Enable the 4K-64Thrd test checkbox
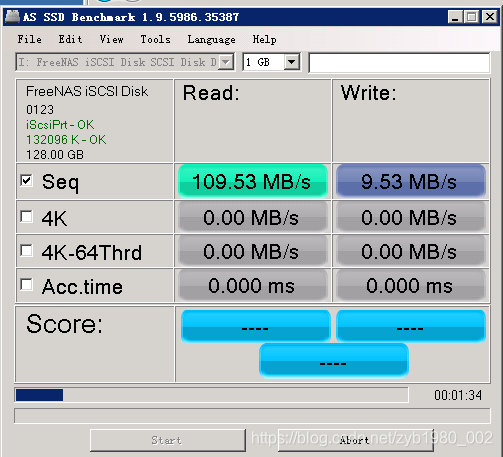The image size is (503, 457). [26, 250]
